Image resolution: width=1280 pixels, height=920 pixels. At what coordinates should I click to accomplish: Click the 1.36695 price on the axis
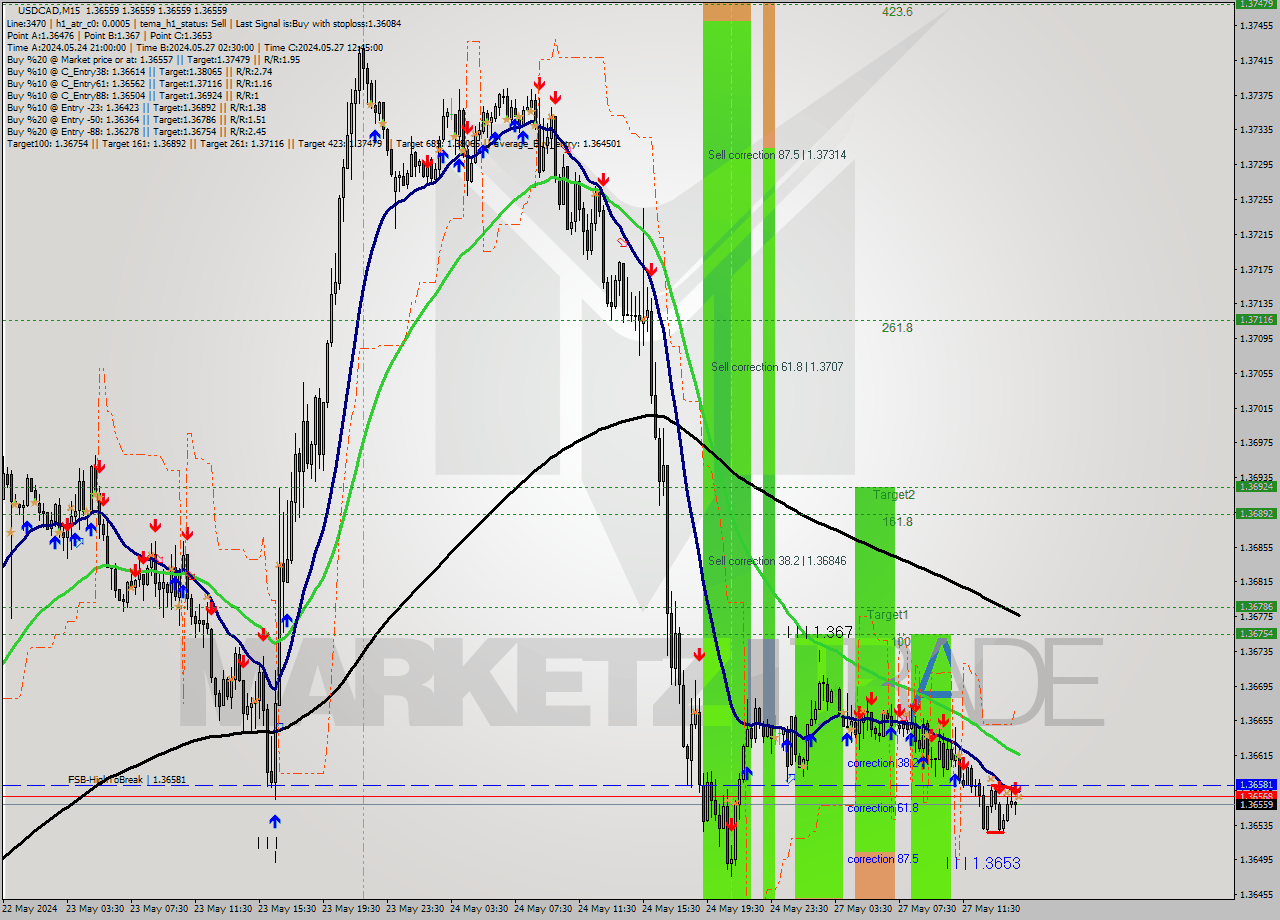[x=1255, y=686]
